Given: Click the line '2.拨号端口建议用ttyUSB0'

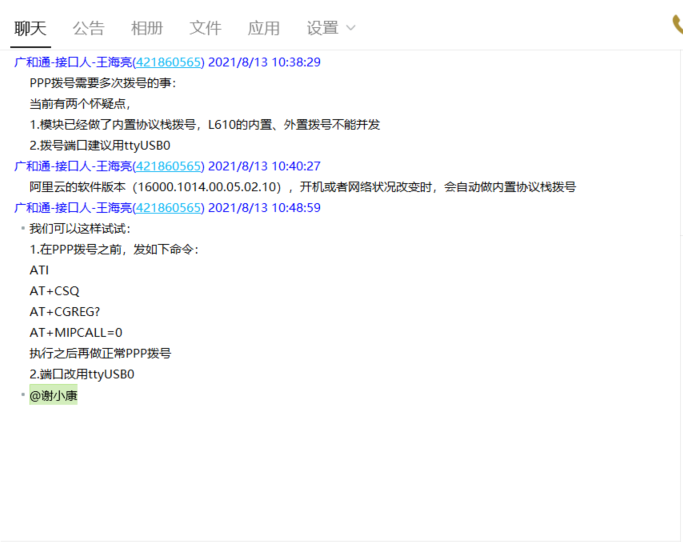Looking at the screenshot, I should click(100, 146).
